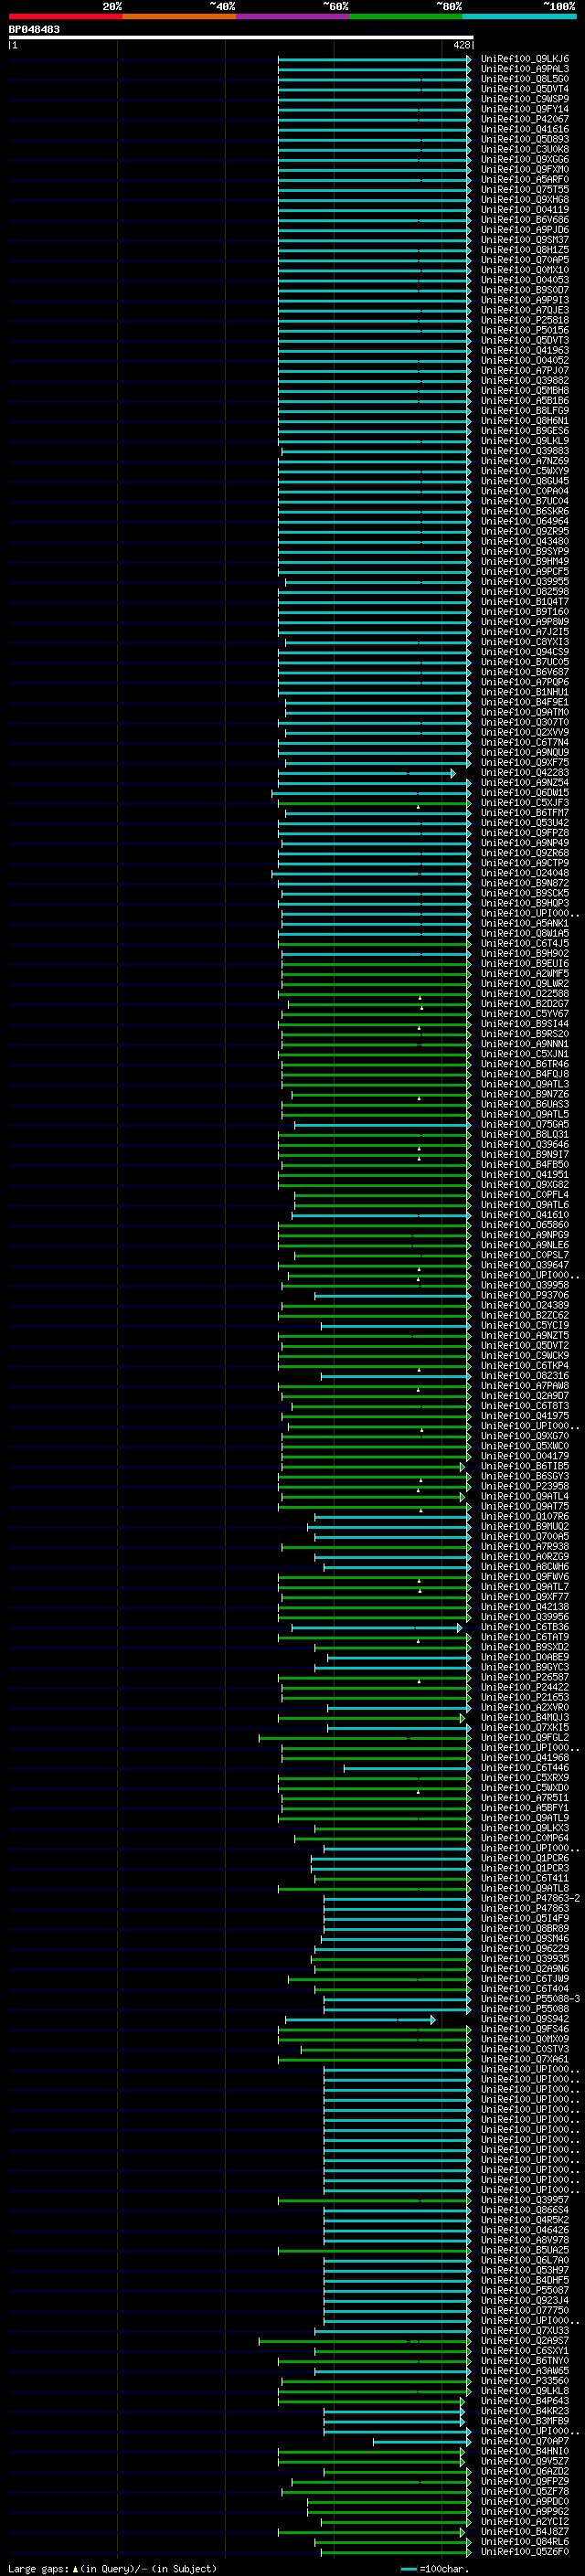Select hit label UniRef100_Q6DW15
Viewport: 585px width, 2576px height.
pyautogui.click(x=525, y=793)
